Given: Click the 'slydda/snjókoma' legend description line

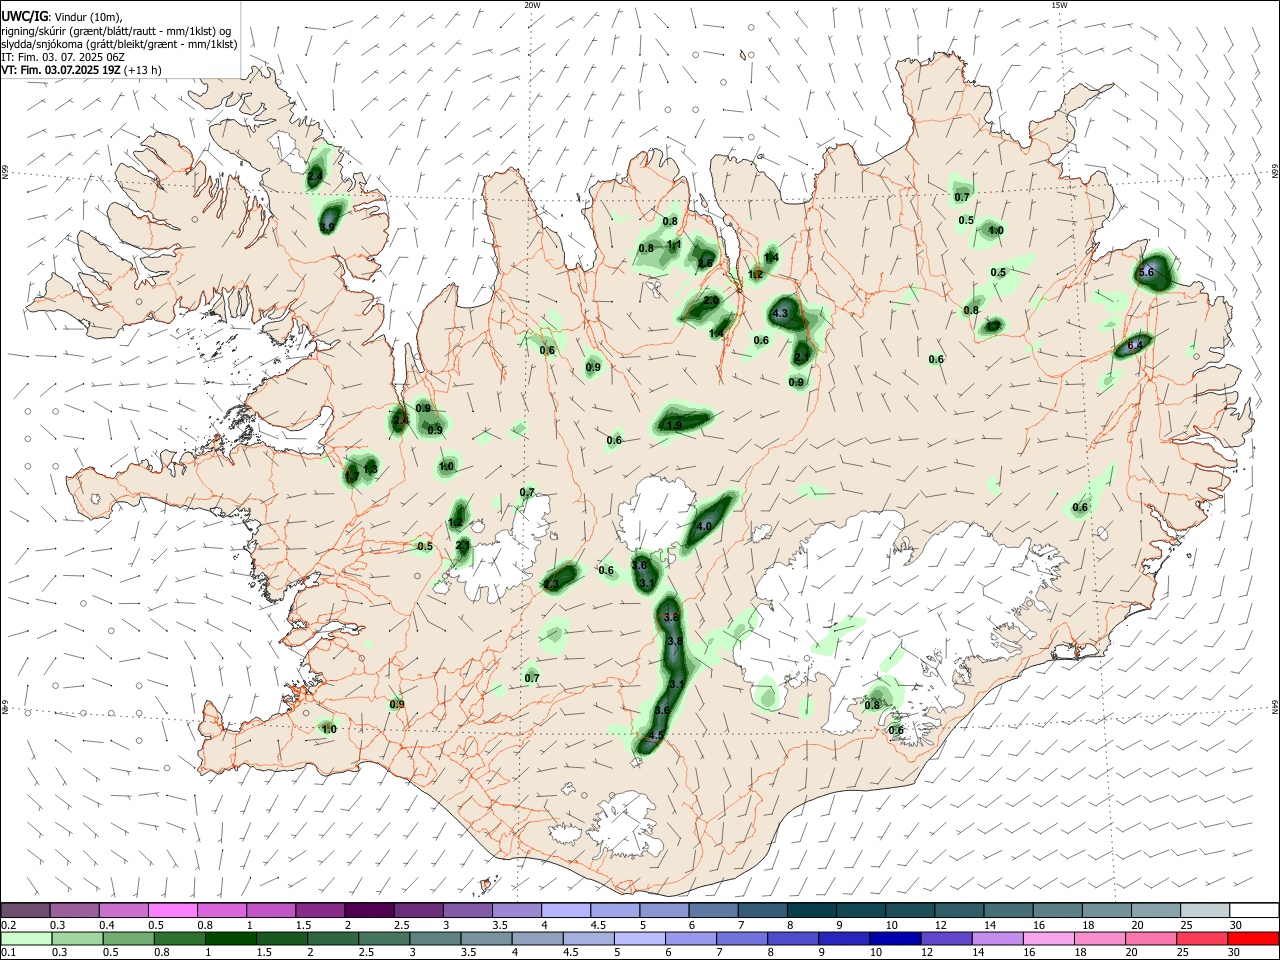Looking at the screenshot, I should point(119,44).
